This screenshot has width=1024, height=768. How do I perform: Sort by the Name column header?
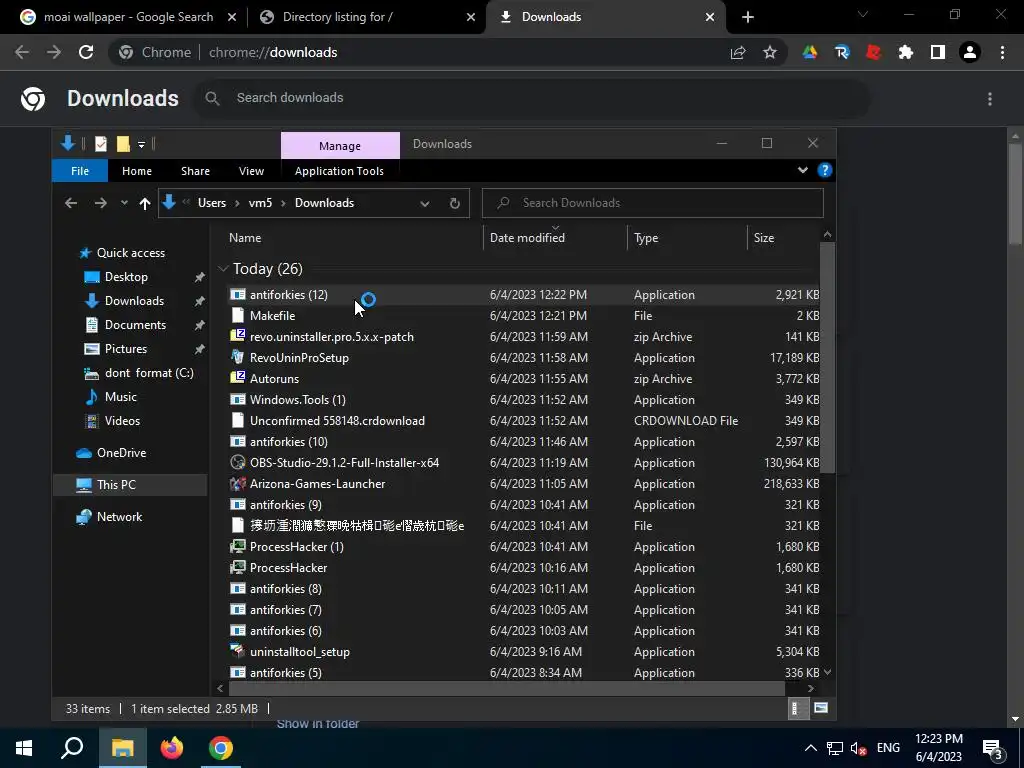tap(353, 238)
